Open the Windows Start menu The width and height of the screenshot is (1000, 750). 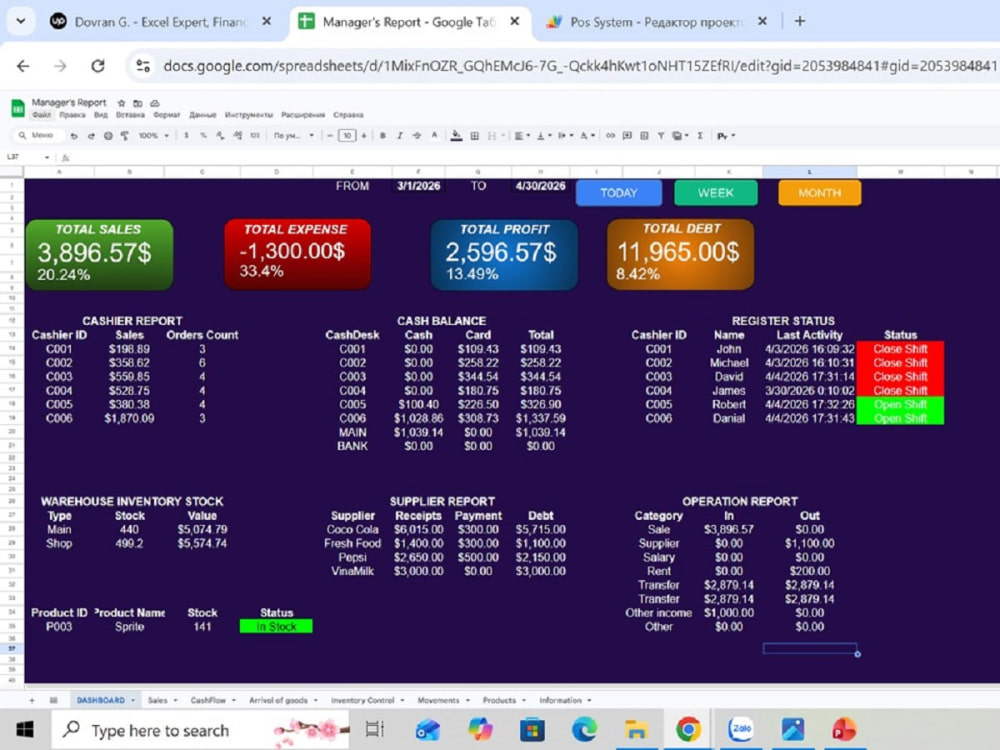coord(24,730)
